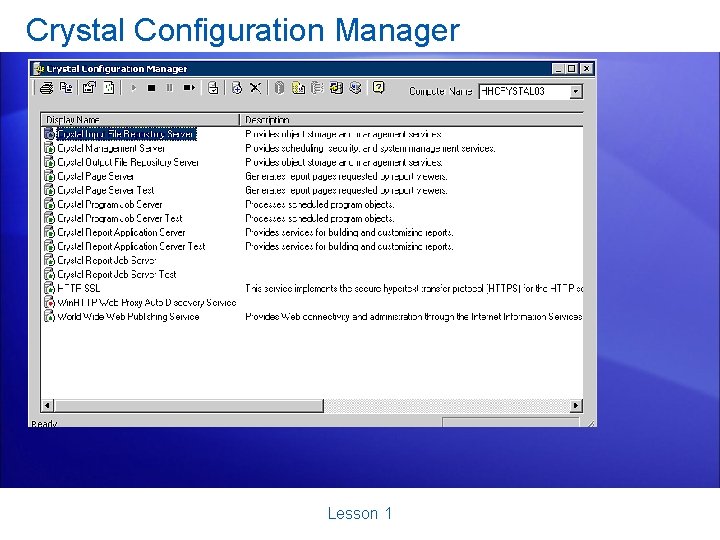Click the Description column header

[x=411, y=120]
